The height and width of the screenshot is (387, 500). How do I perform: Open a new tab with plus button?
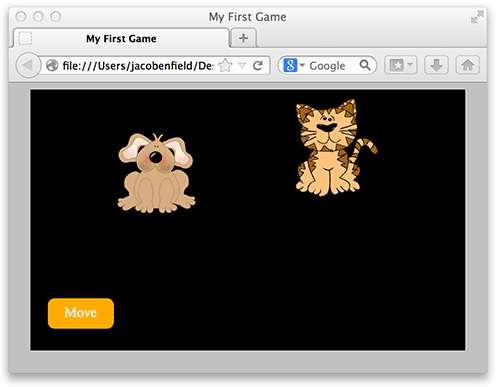tap(243, 38)
